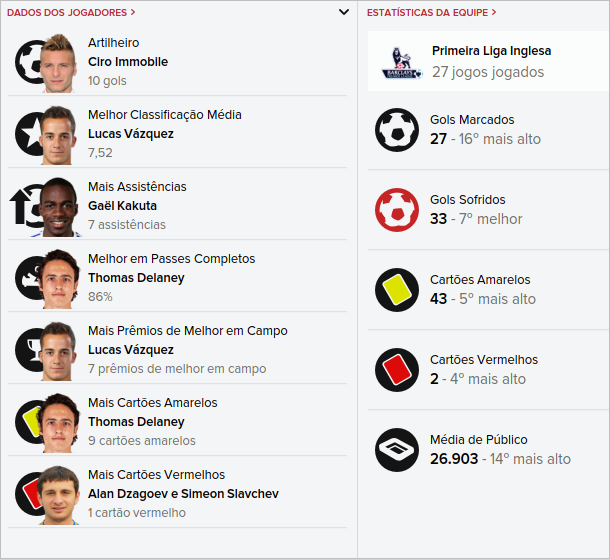Click the red goals conceded football icon
The height and width of the screenshot is (559, 610).
coord(397,210)
